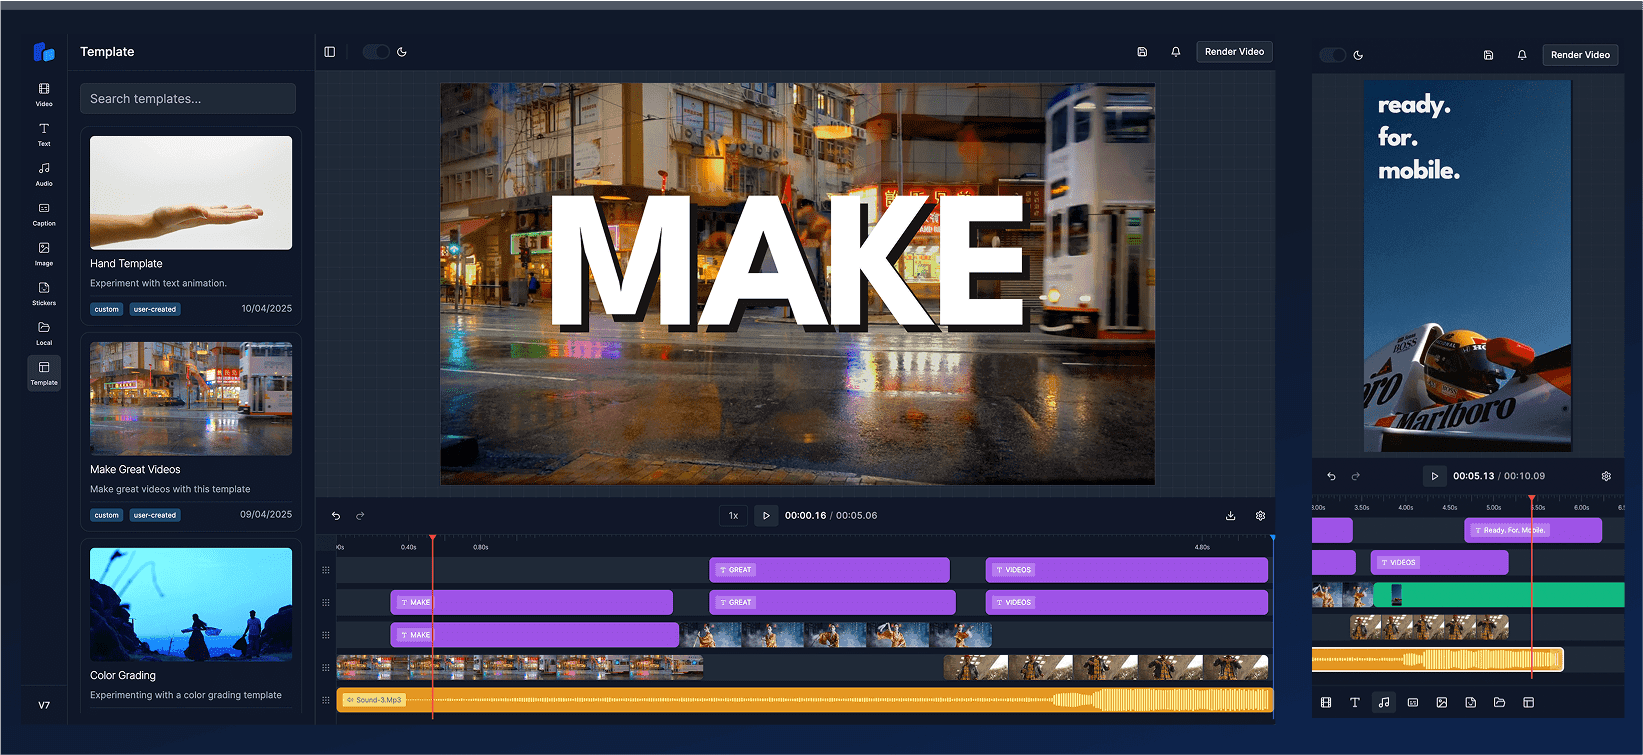Redo in the mobile preview panel
1643x755 pixels.
1356,476
